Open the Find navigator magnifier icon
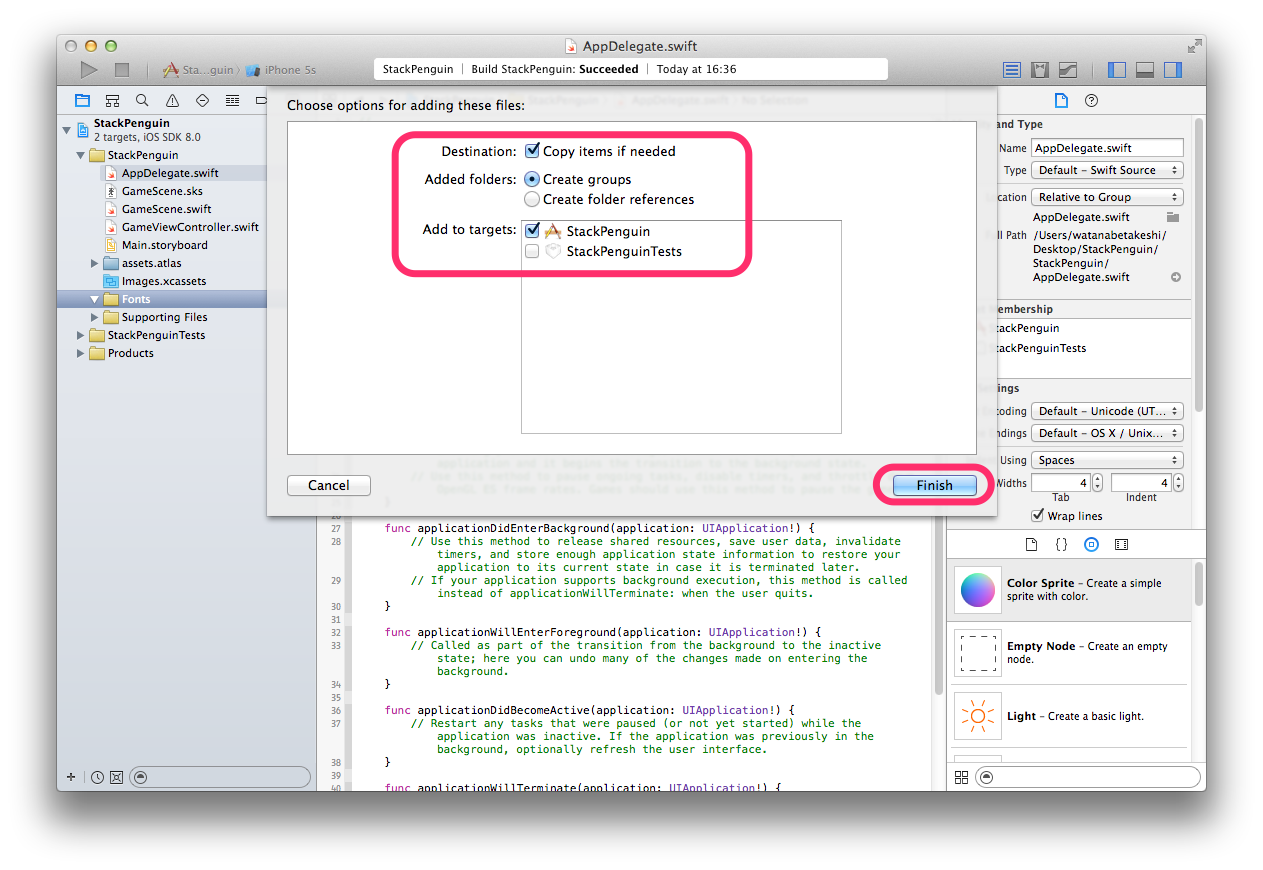 click(x=141, y=100)
